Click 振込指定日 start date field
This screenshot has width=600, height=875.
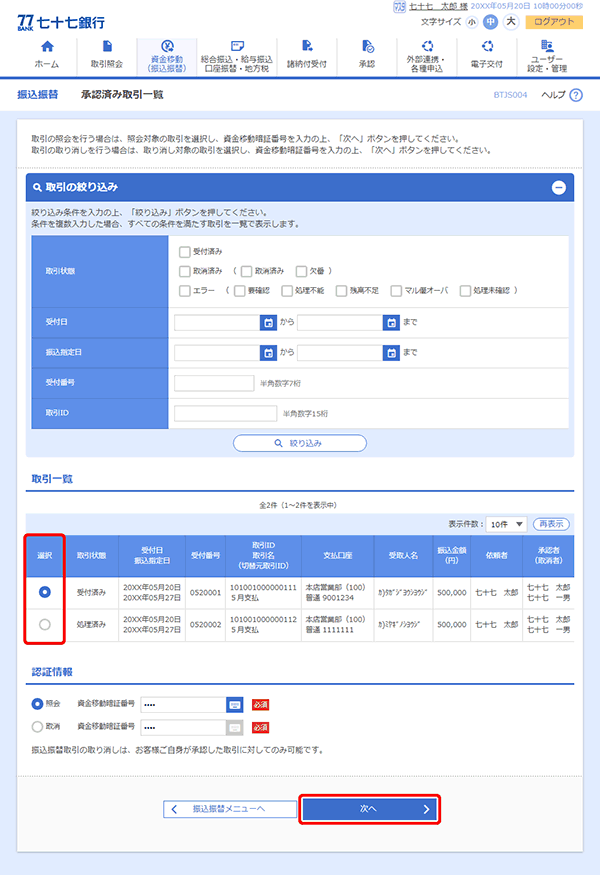(217, 353)
